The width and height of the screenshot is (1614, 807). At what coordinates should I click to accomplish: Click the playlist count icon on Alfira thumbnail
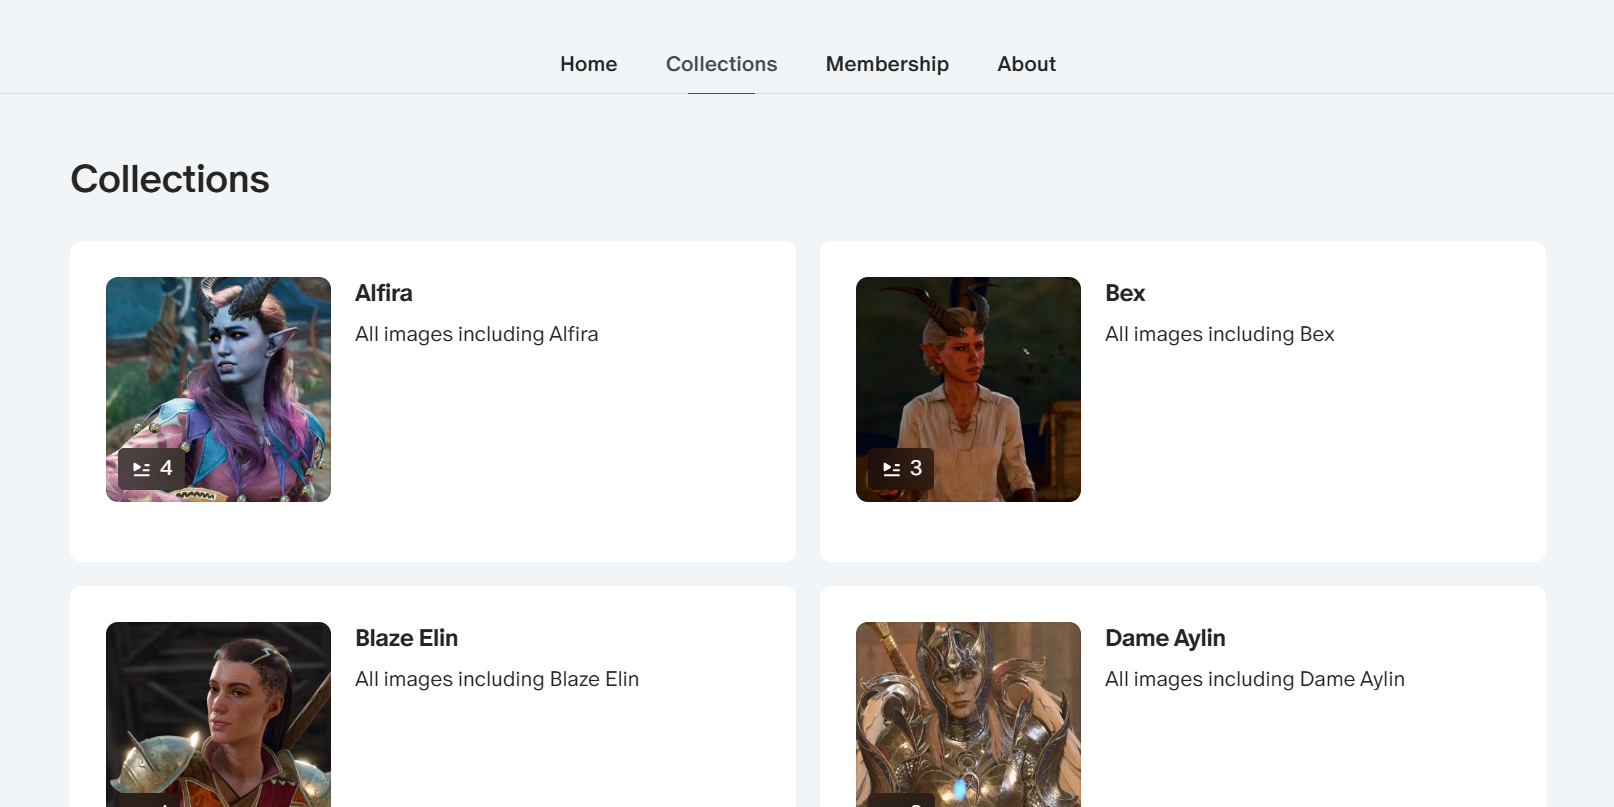(142, 469)
